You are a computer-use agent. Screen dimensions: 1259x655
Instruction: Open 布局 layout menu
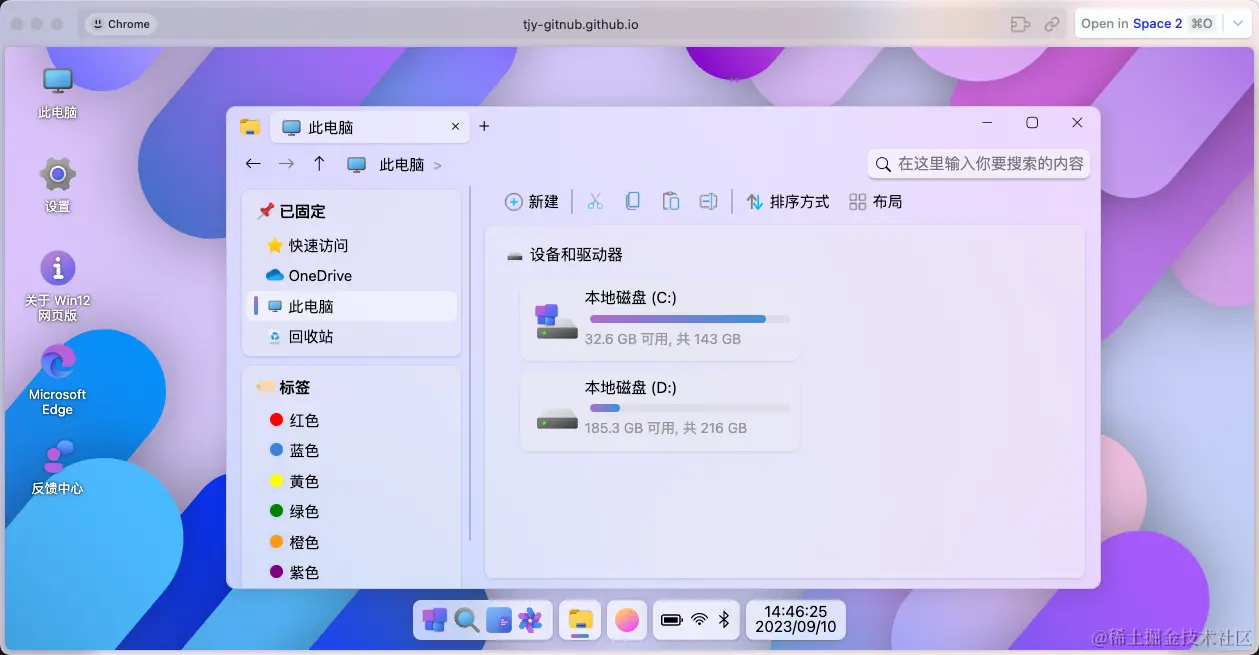(876, 201)
